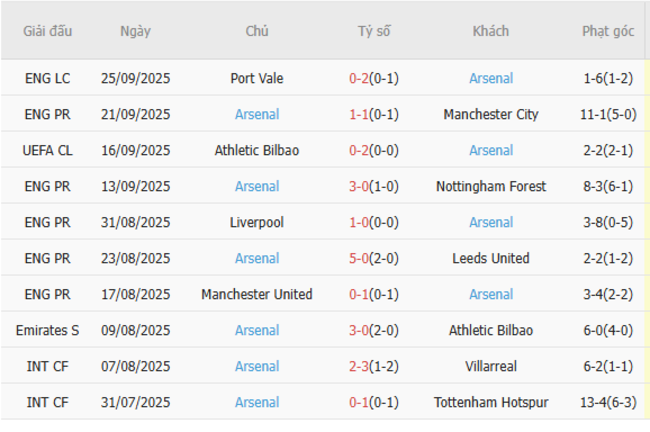650x432 pixels.
Task: Open the Manchester City team link
Action: click(x=490, y=114)
